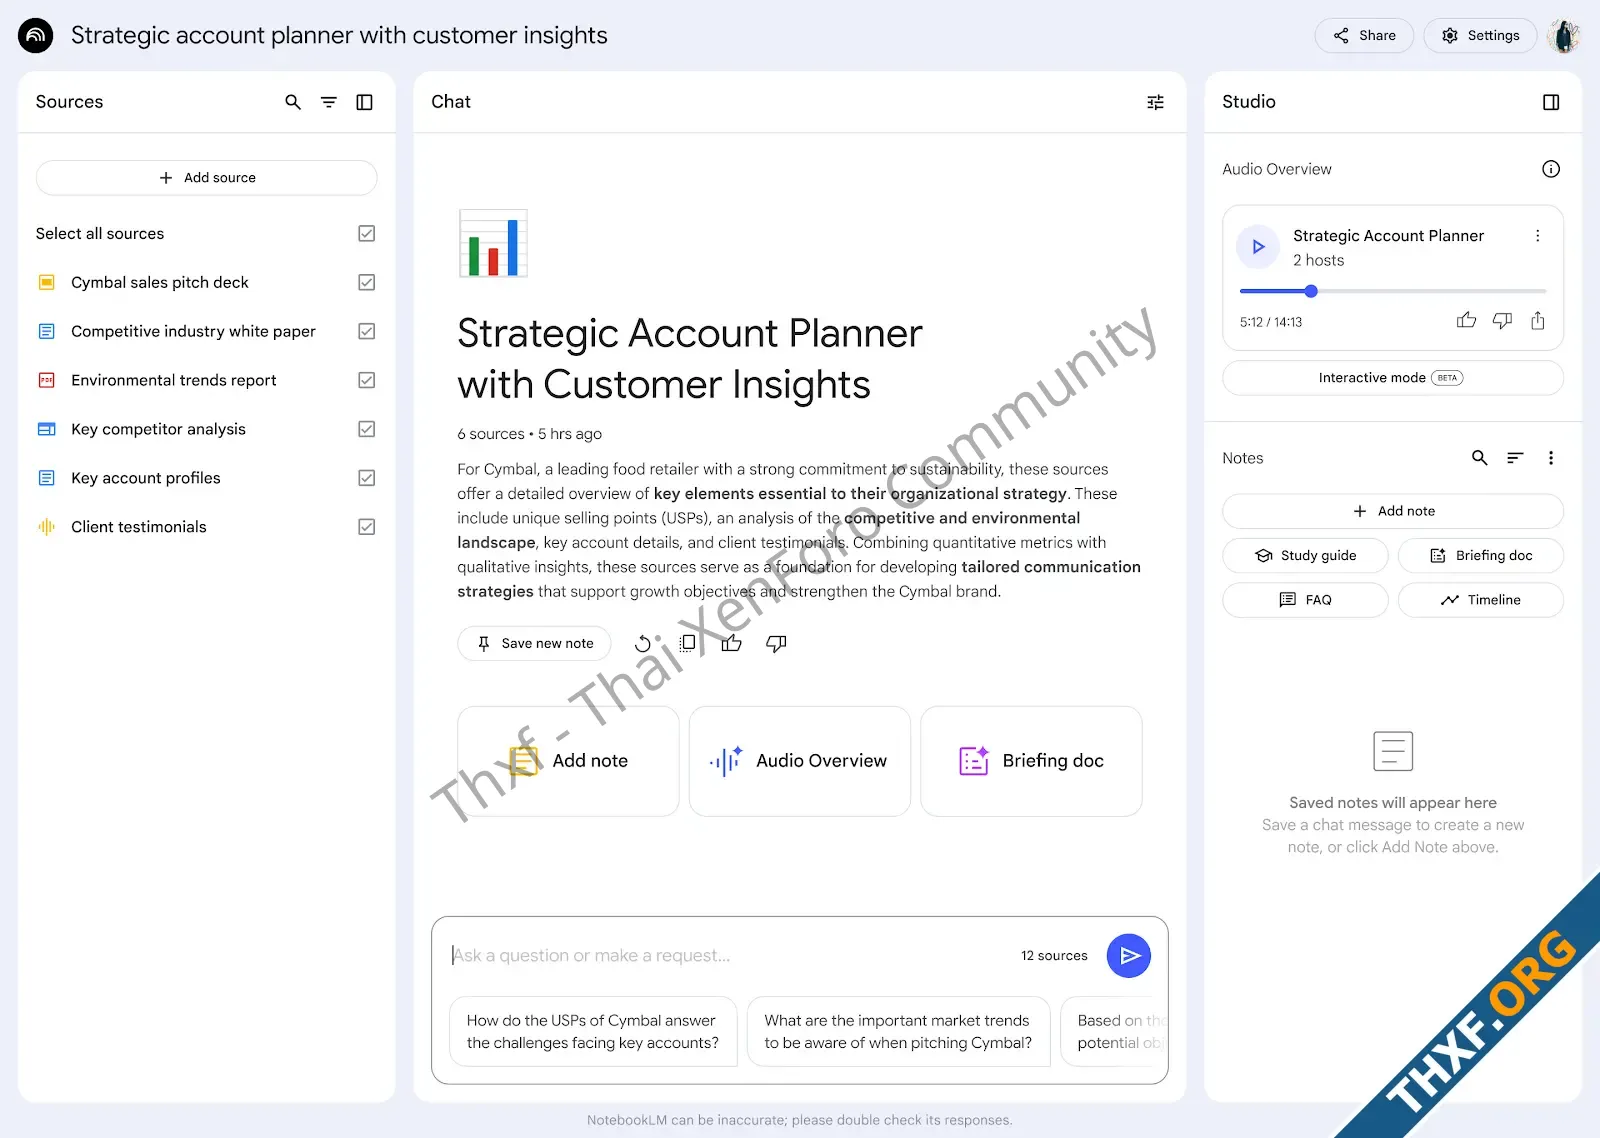Screen dimensions: 1600x1138
Task: Uncheck Environmental trends report checkbox
Action: pyautogui.click(x=367, y=381)
